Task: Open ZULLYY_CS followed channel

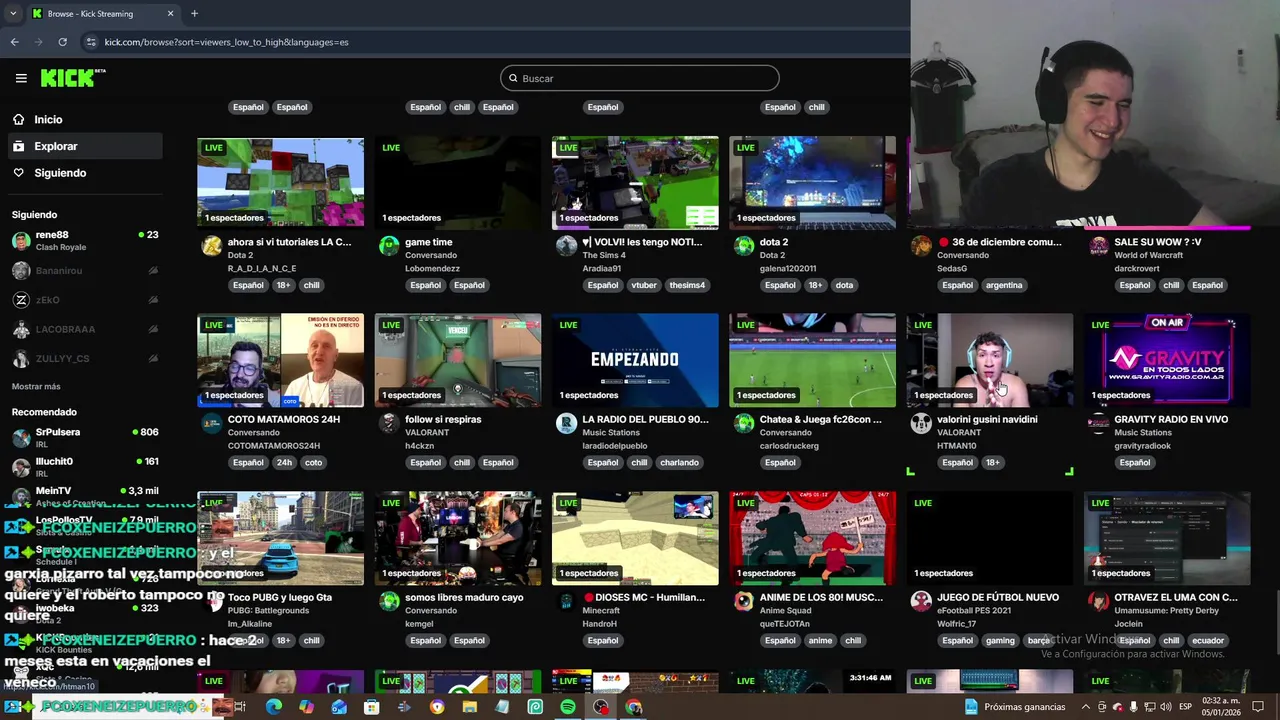Action: 86,359
